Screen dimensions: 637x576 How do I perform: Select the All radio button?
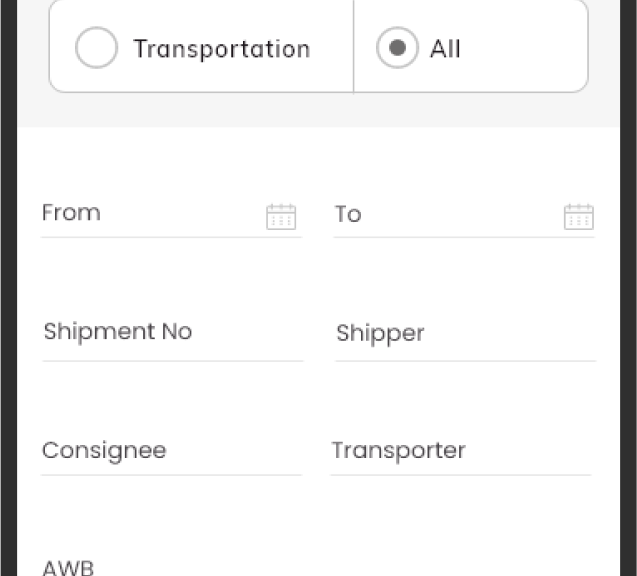[397, 48]
